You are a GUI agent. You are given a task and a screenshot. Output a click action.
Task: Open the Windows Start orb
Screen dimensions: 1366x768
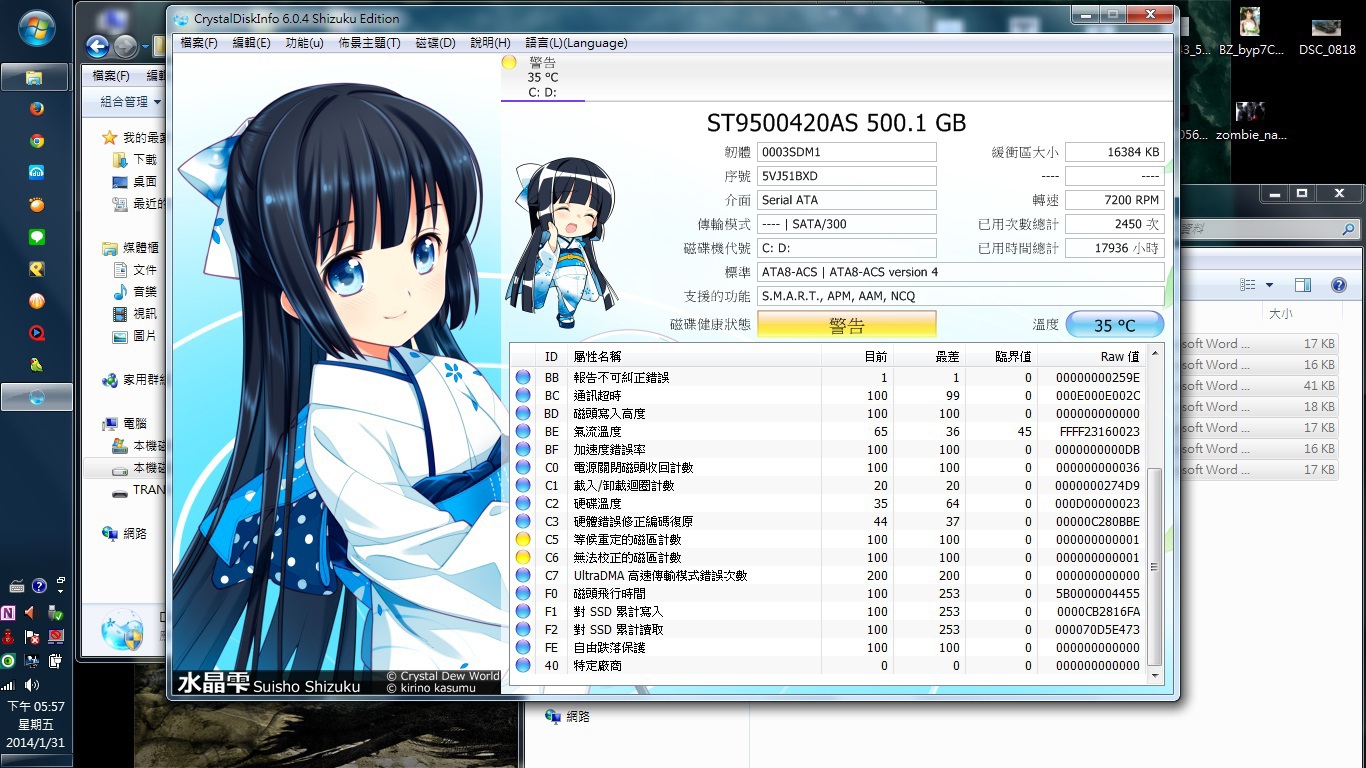(36, 27)
